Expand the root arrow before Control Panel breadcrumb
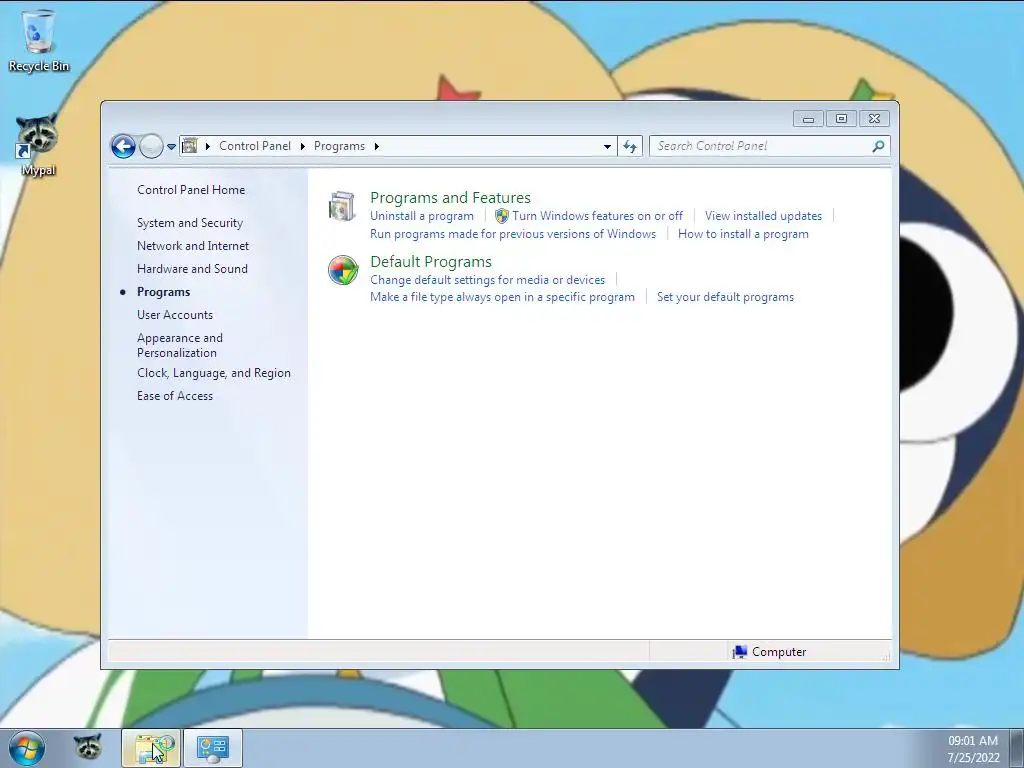1024x768 pixels. click(208, 146)
